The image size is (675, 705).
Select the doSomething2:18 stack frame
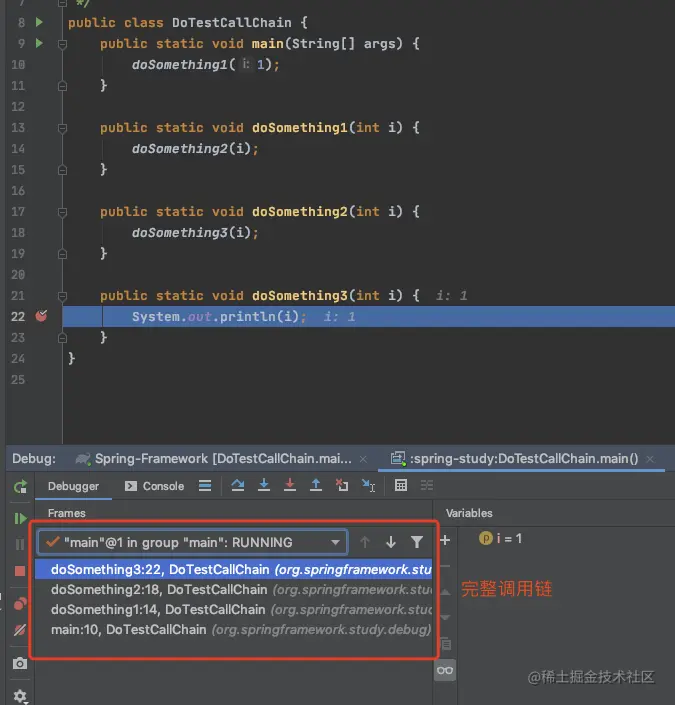pyautogui.click(x=233, y=589)
